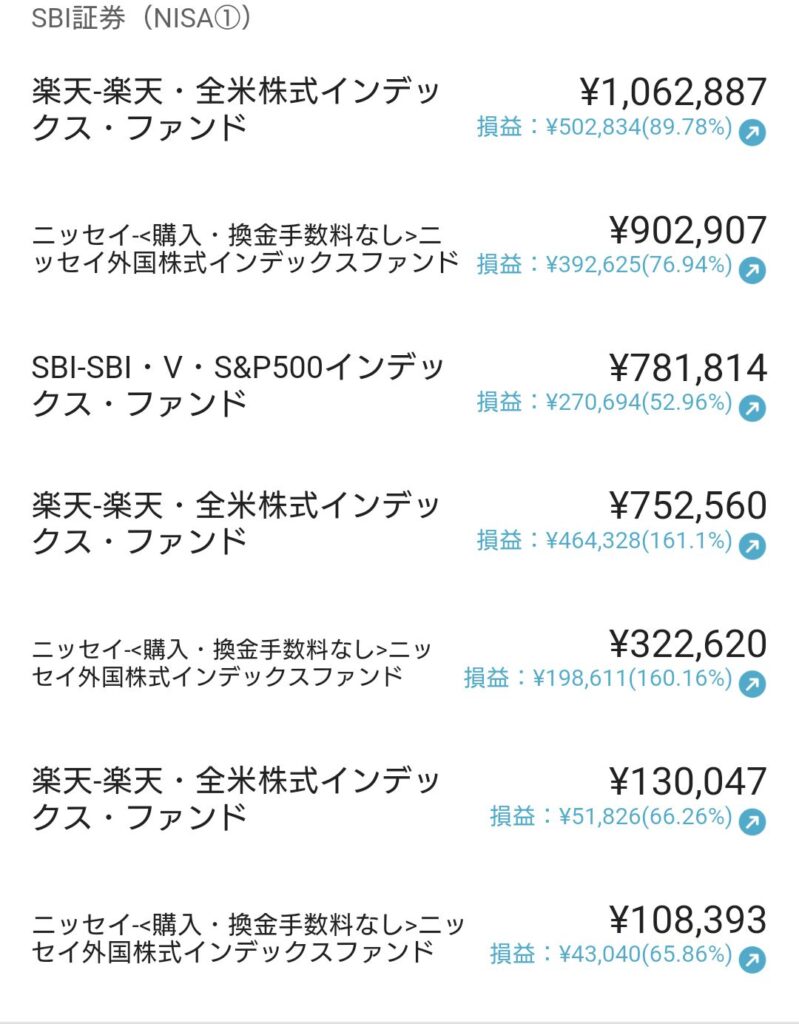Screen dimensions: 799x1024
Task: Tap the ¥781,814 valuation amount
Action: coord(688,368)
